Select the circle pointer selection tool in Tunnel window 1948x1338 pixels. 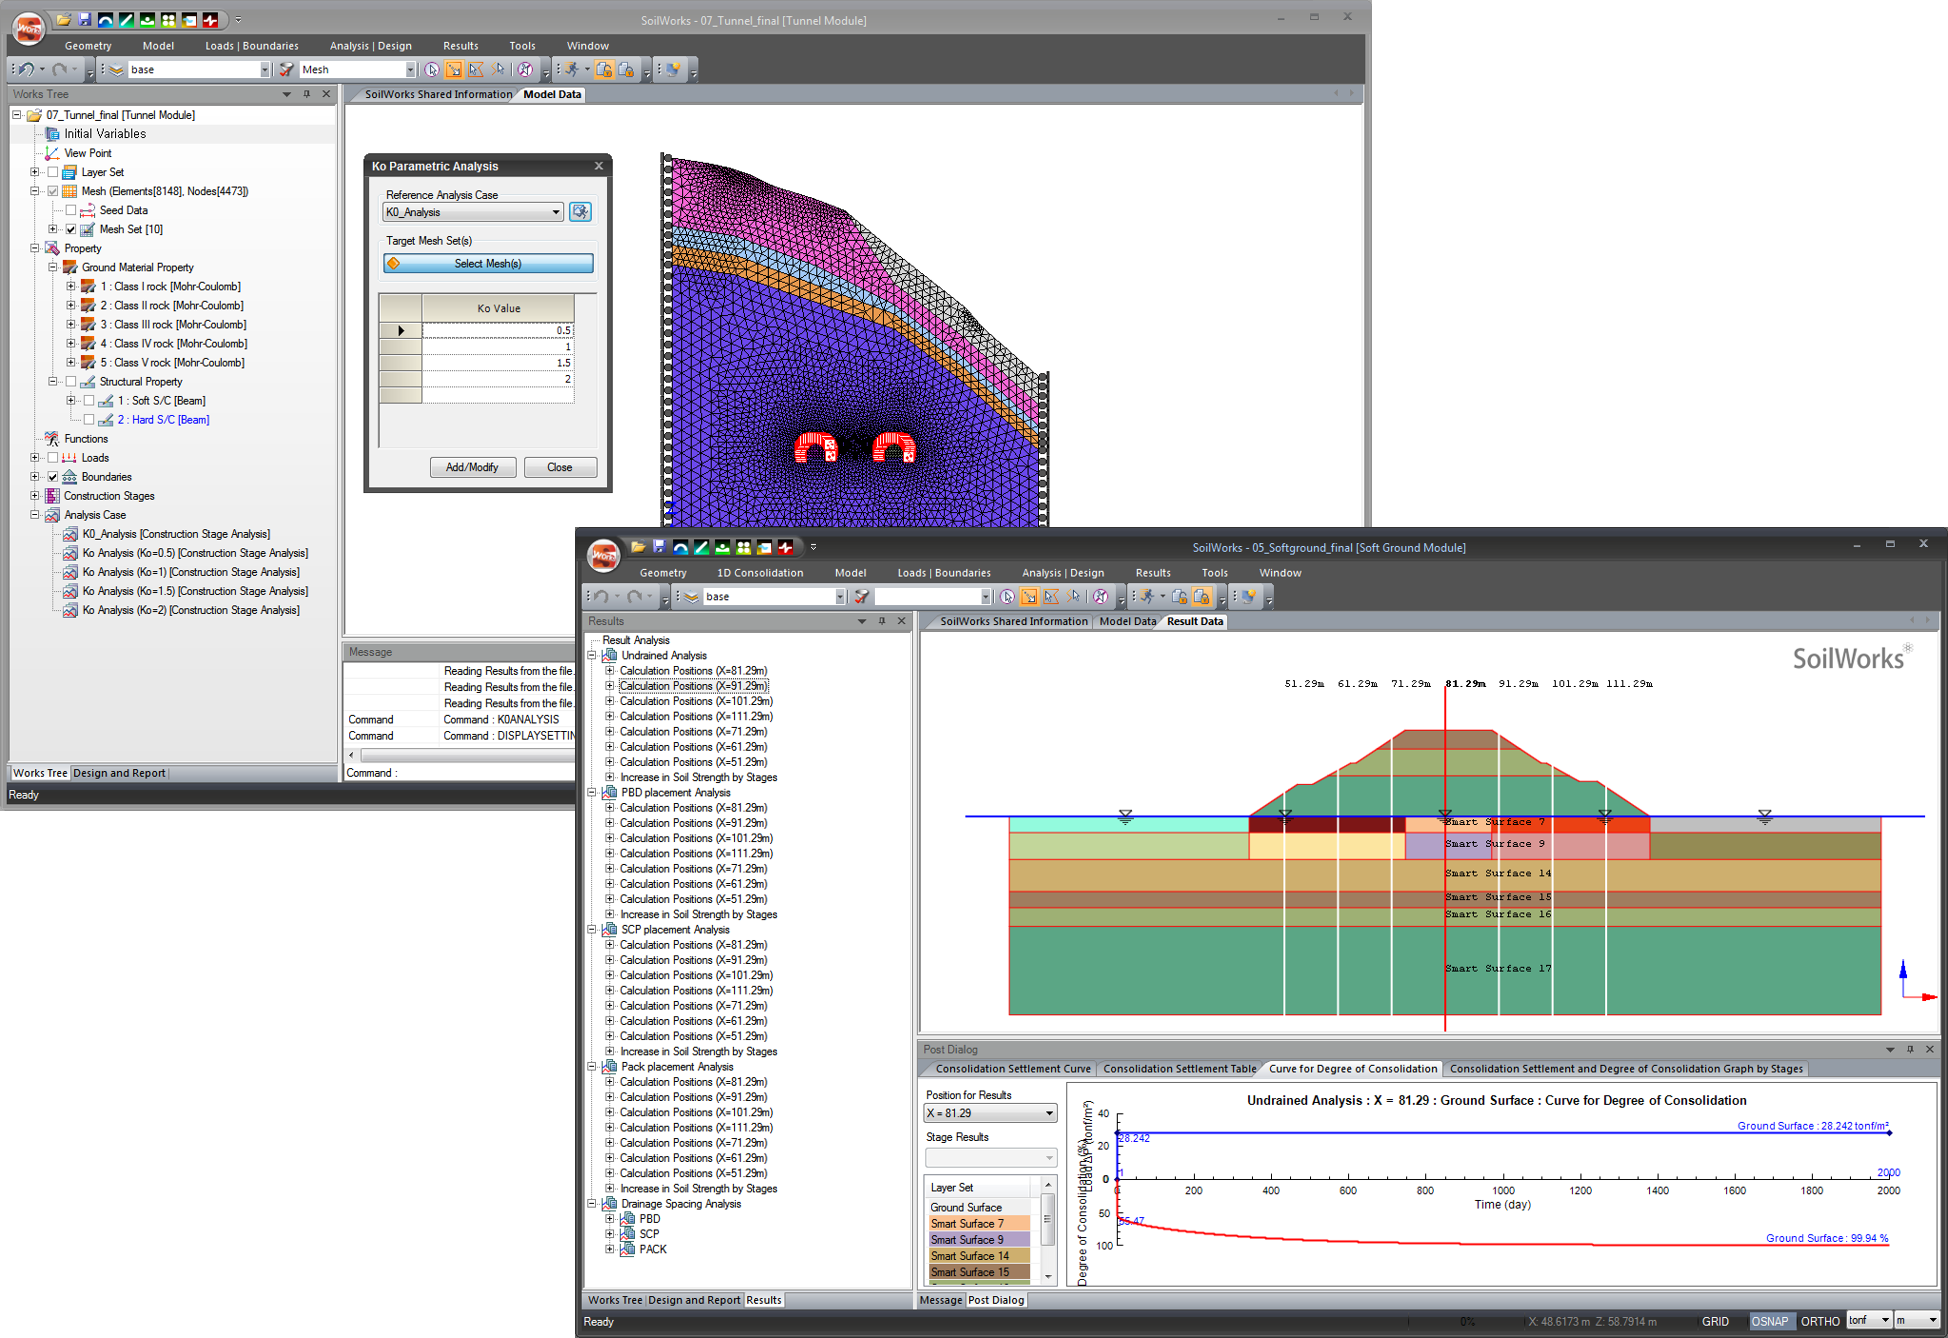pyautogui.click(x=431, y=69)
